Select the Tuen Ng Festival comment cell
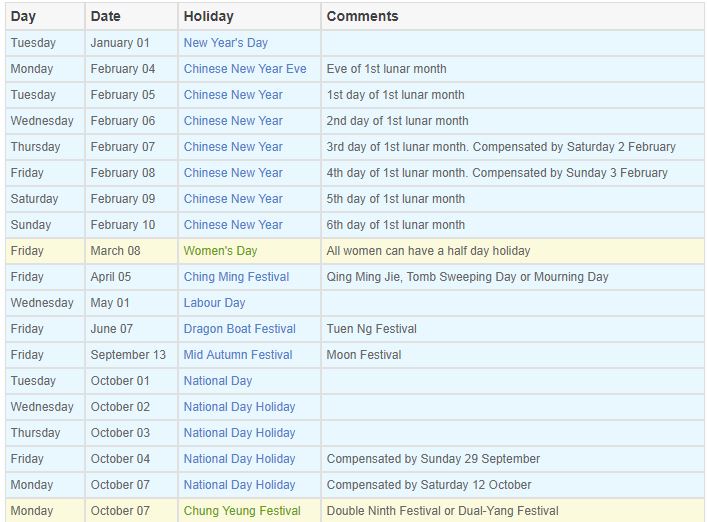This screenshot has width=707, height=522. [513, 329]
